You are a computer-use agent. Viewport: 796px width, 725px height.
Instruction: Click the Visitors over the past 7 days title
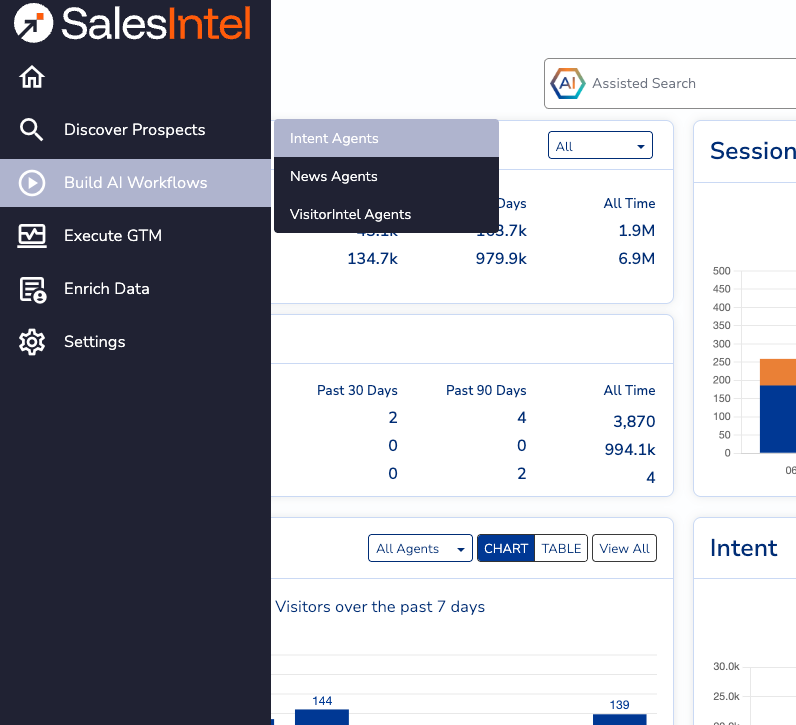380,607
